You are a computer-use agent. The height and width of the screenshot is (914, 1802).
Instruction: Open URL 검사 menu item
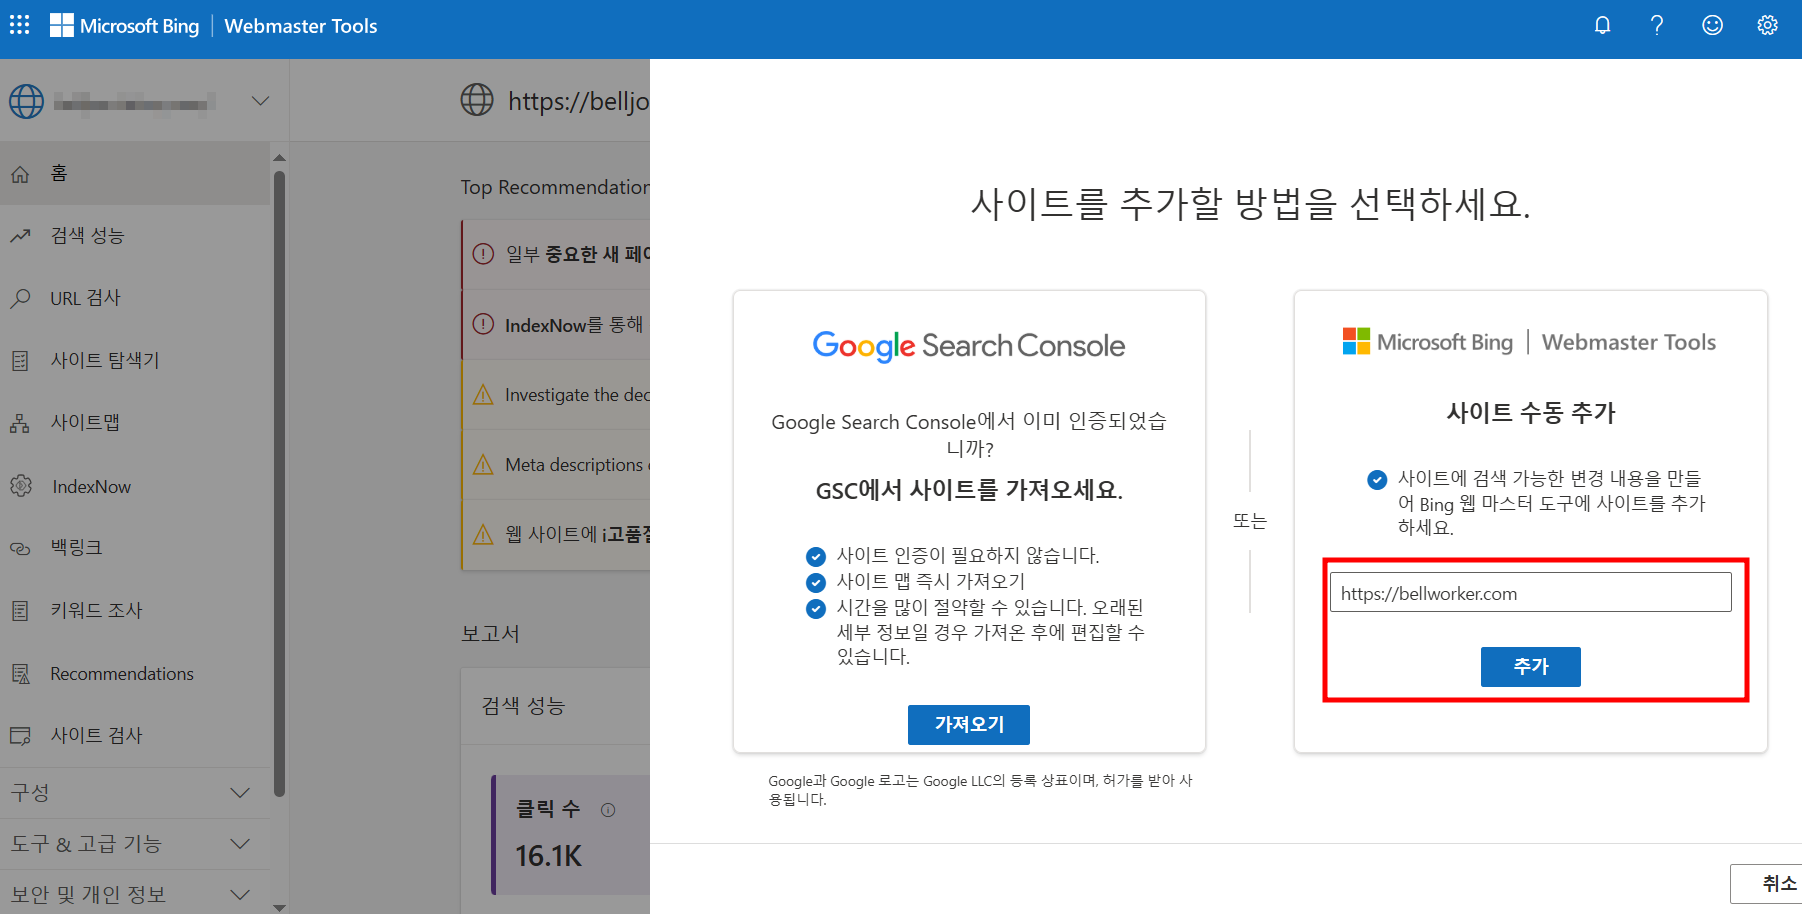pos(135,298)
